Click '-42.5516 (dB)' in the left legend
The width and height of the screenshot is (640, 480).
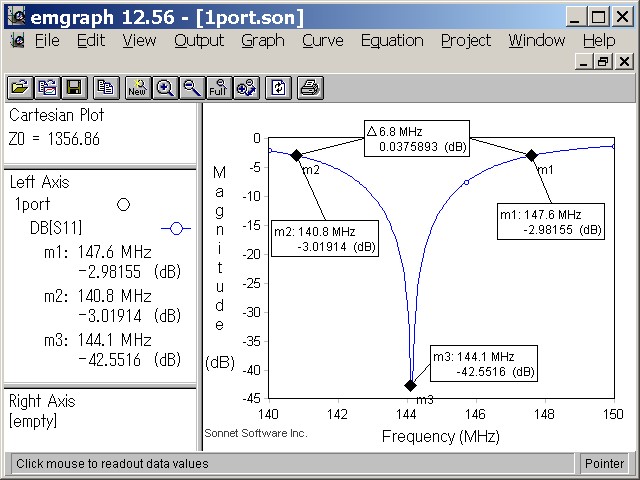pos(129,360)
